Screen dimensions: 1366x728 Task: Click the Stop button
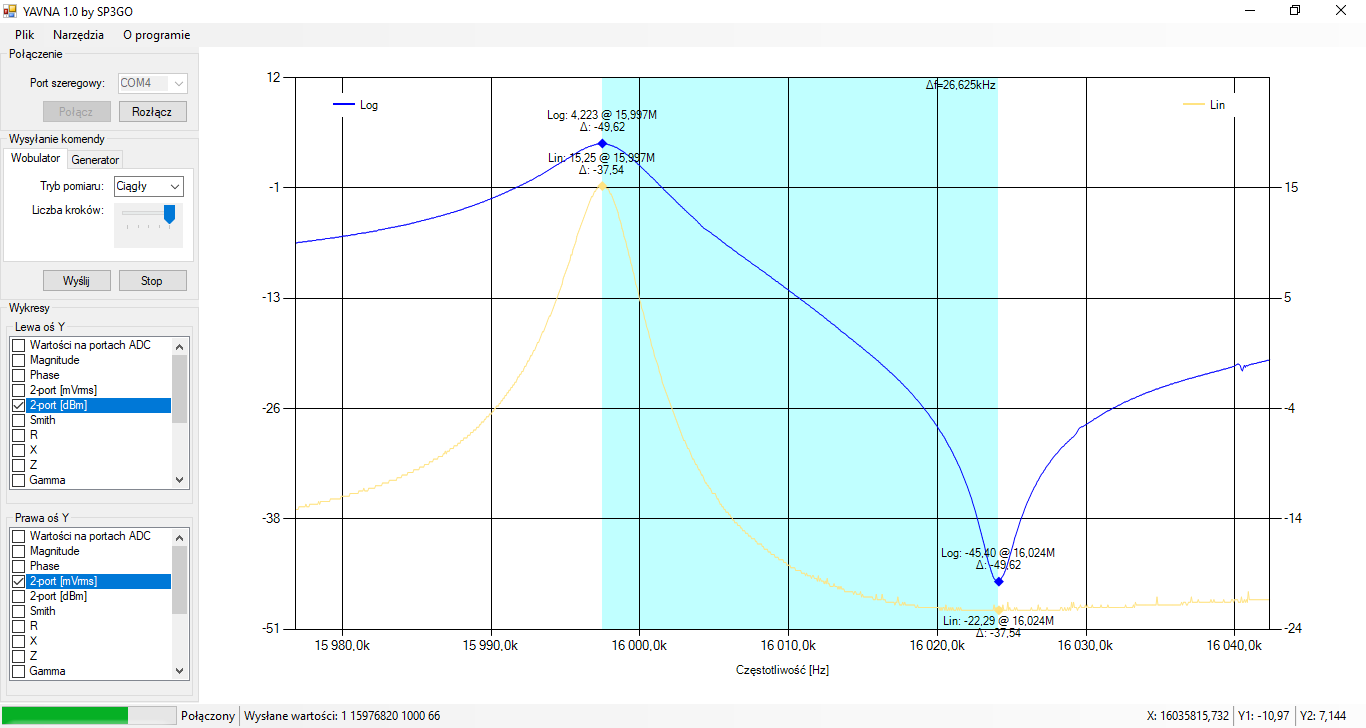152,281
